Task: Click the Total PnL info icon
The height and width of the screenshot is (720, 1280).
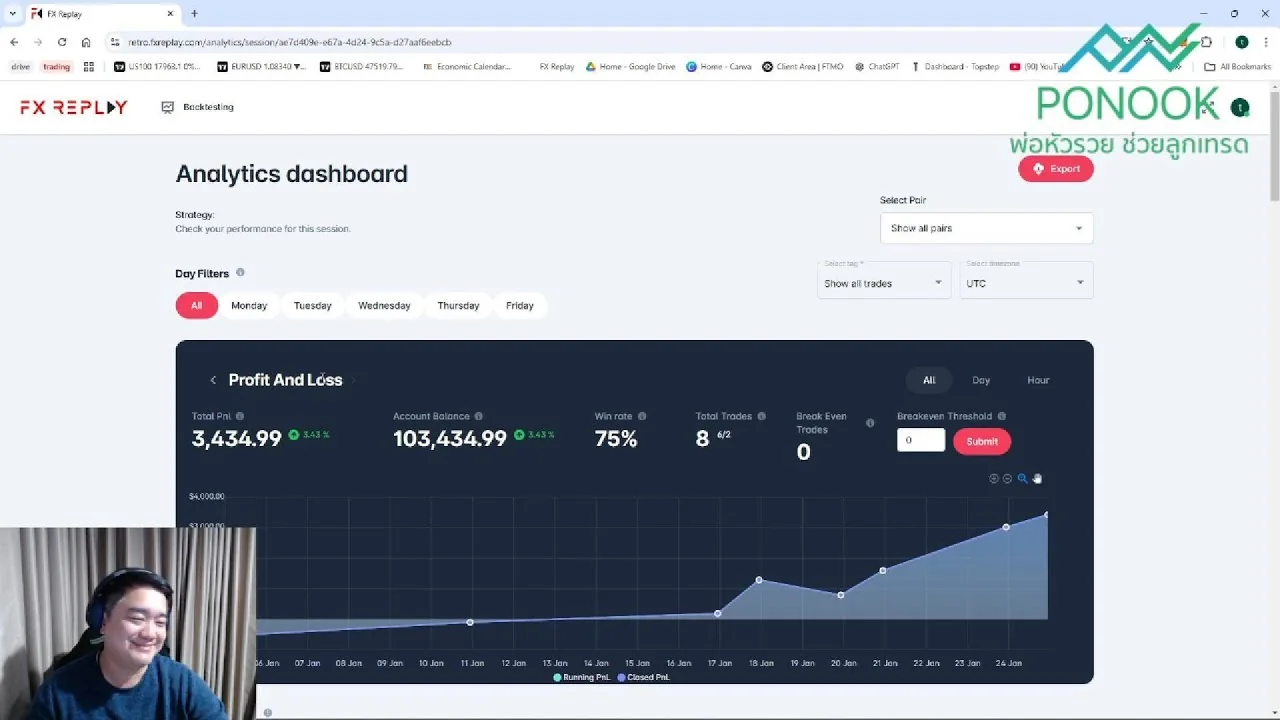Action: pyautogui.click(x=240, y=416)
